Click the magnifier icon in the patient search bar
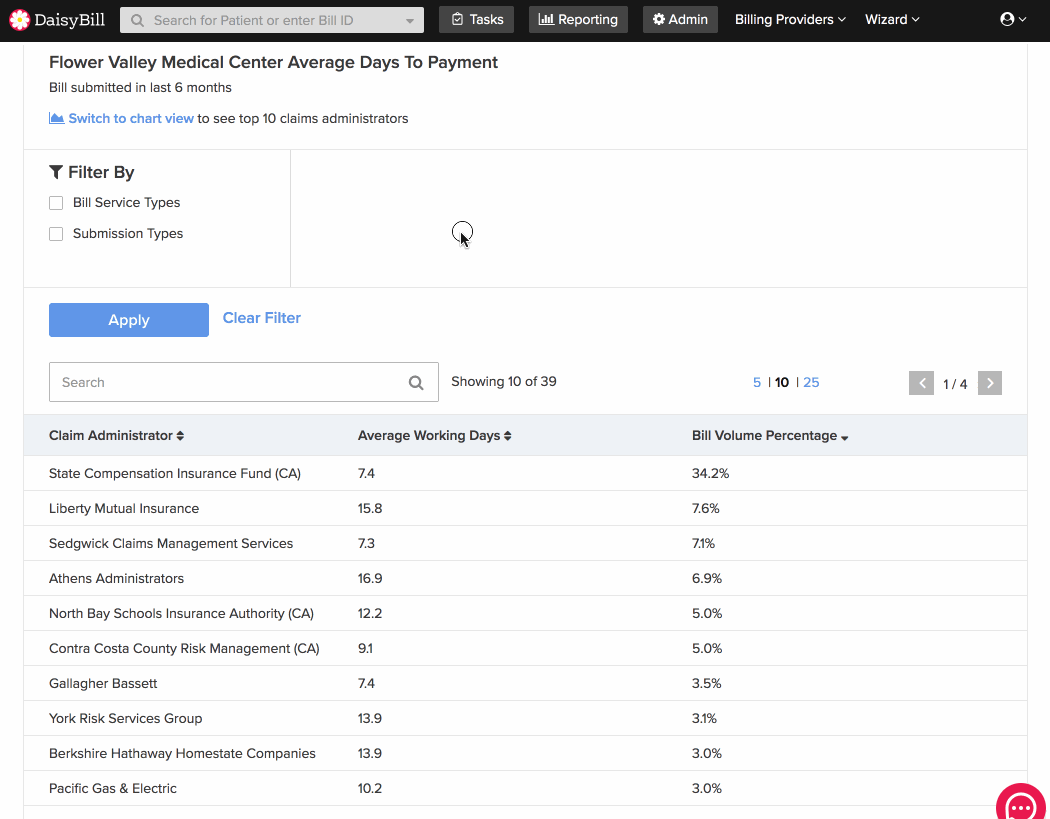 137,21
